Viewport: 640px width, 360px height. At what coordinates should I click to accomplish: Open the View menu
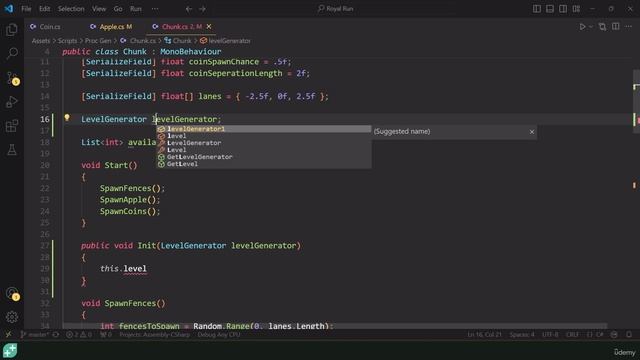coord(99,9)
